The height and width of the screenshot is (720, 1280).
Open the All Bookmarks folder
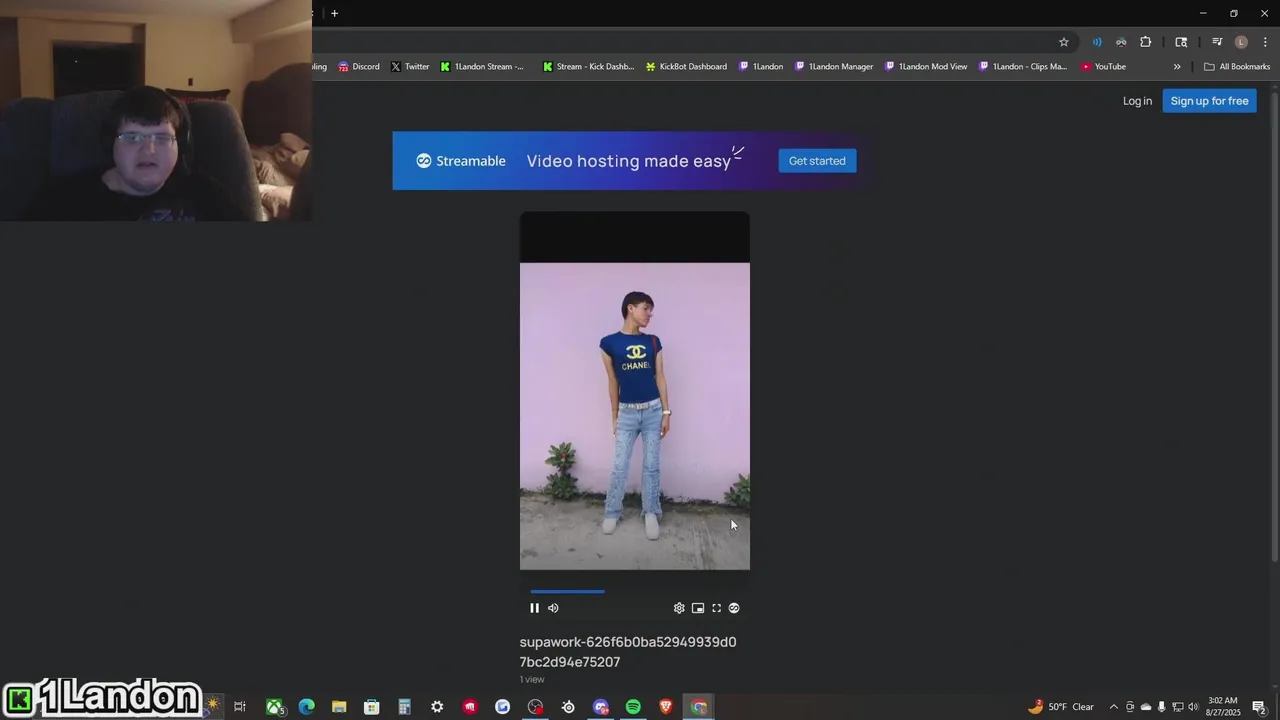point(1237,67)
